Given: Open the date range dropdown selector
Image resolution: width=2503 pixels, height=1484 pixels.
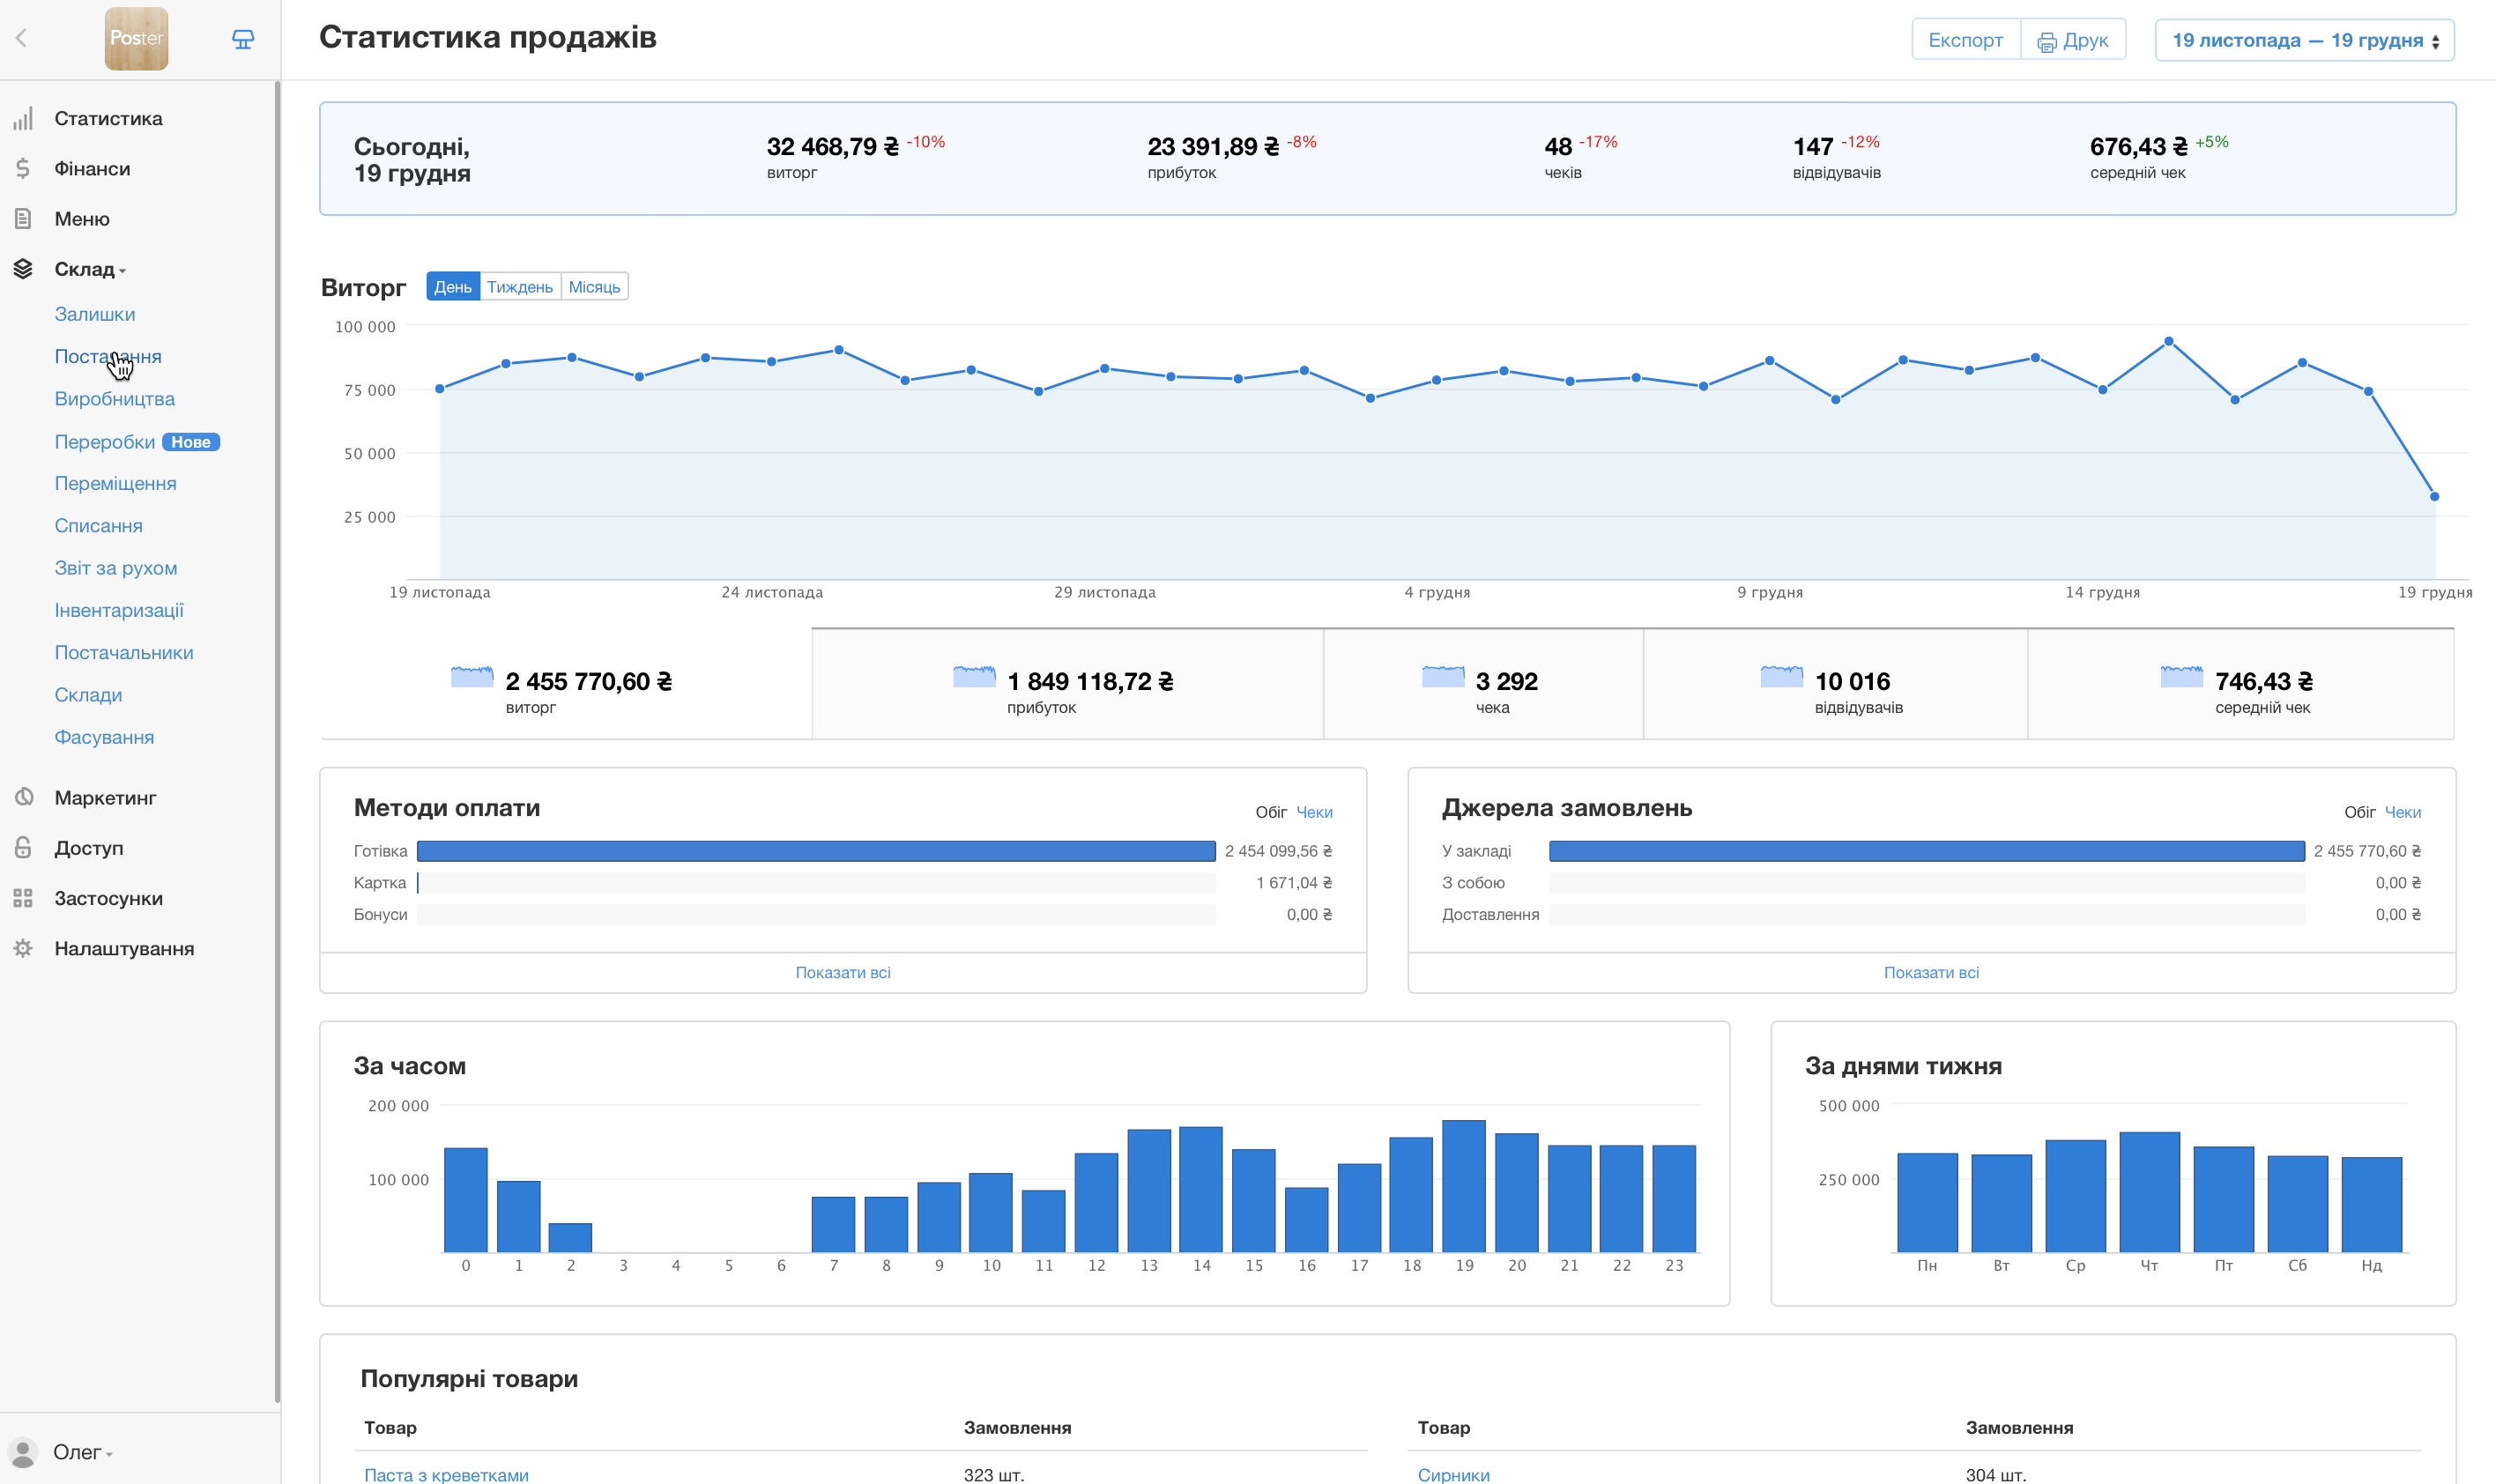Looking at the screenshot, I should tap(2303, 41).
